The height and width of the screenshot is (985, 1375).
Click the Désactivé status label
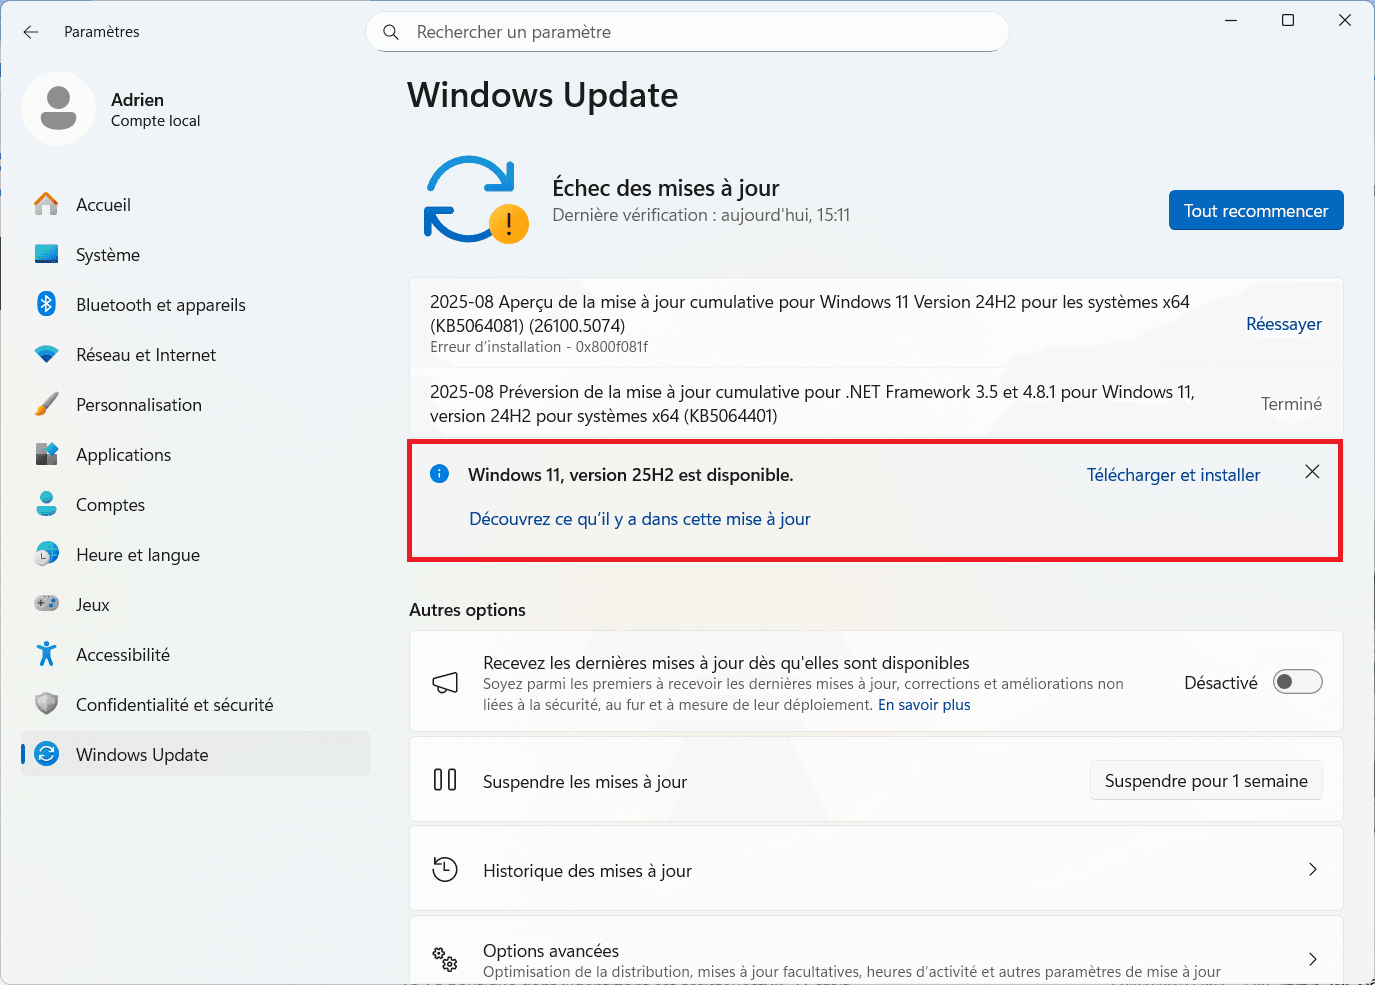[x=1220, y=682]
